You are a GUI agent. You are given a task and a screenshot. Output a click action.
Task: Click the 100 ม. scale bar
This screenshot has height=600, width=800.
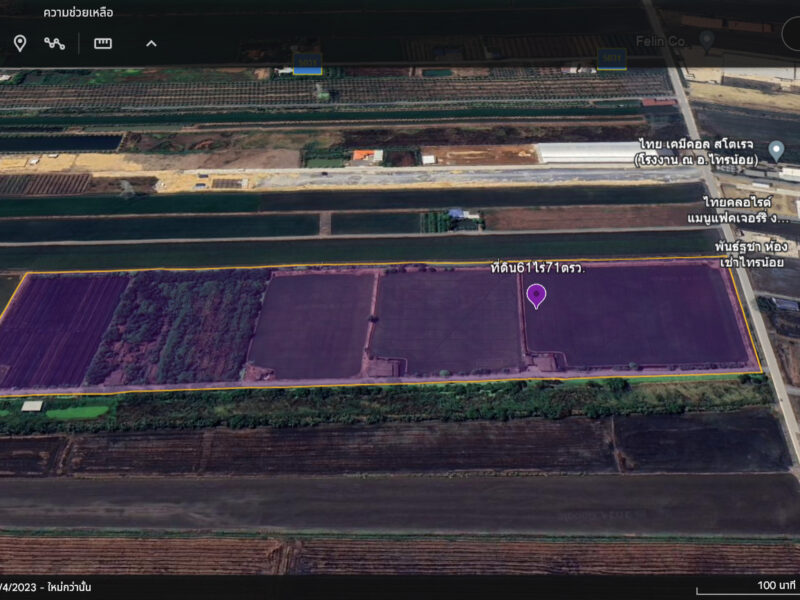748,587
